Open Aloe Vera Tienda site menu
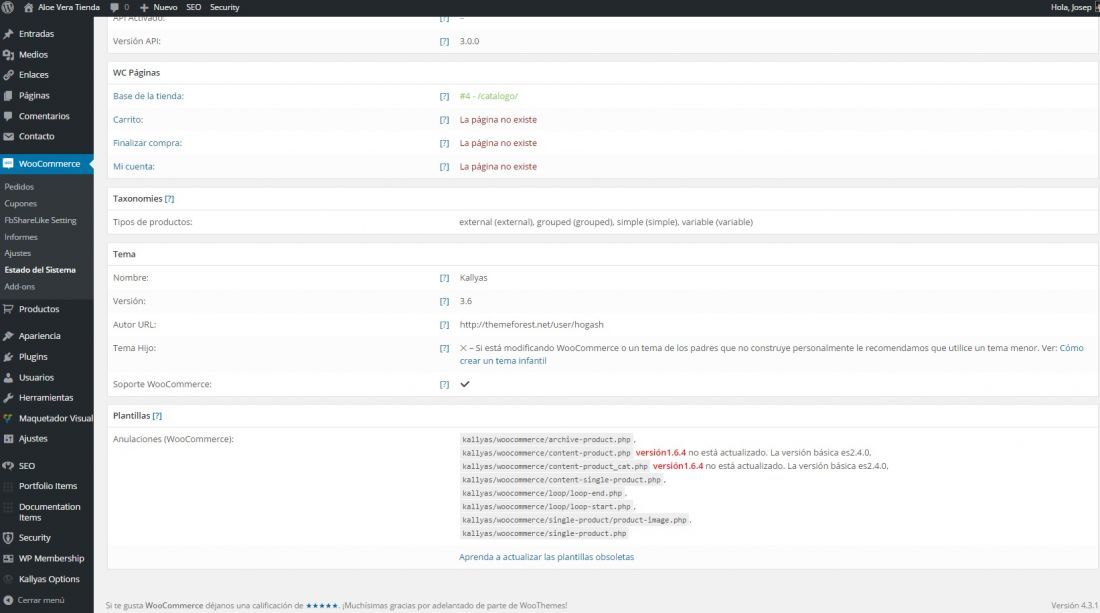The image size is (1100, 613). point(62,7)
